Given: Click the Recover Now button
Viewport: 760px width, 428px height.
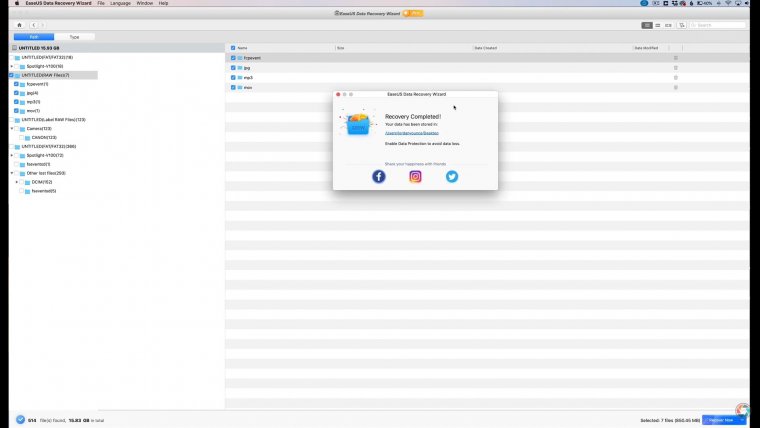Looking at the screenshot, I should pyautogui.click(x=721, y=420).
